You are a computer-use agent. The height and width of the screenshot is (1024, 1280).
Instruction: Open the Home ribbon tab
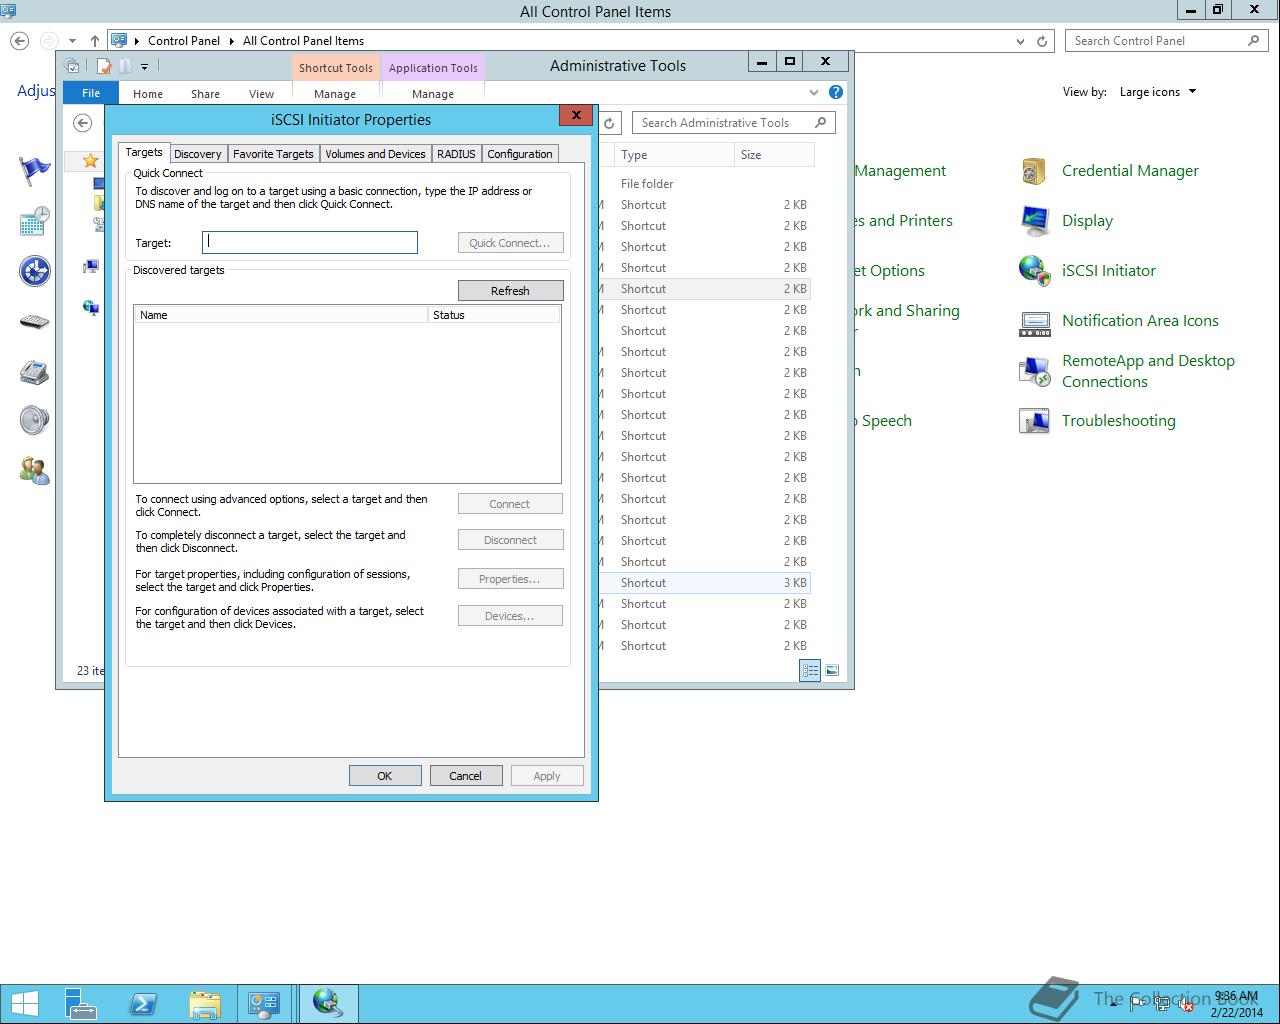[148, 94]
